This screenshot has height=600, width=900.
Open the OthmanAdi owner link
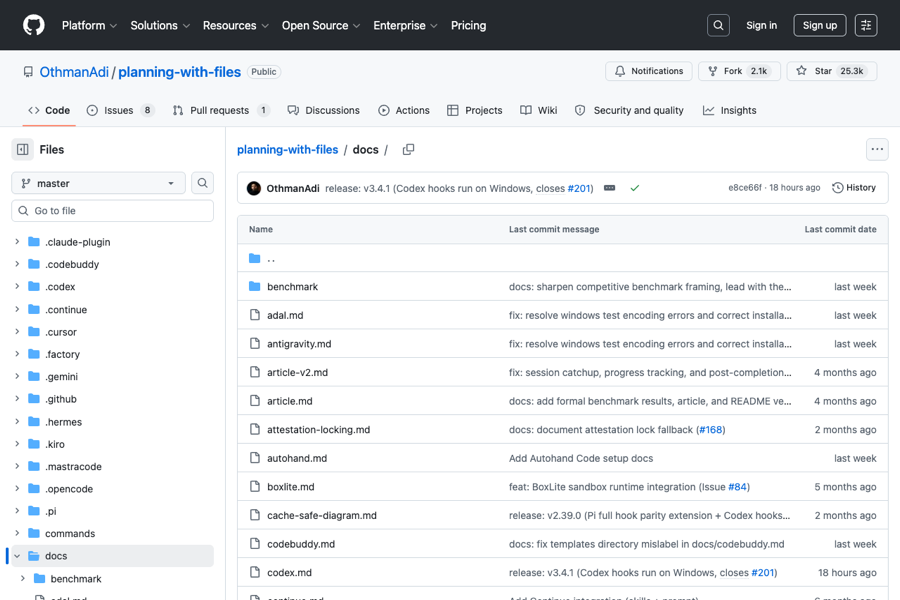click(x=74, y=72)
